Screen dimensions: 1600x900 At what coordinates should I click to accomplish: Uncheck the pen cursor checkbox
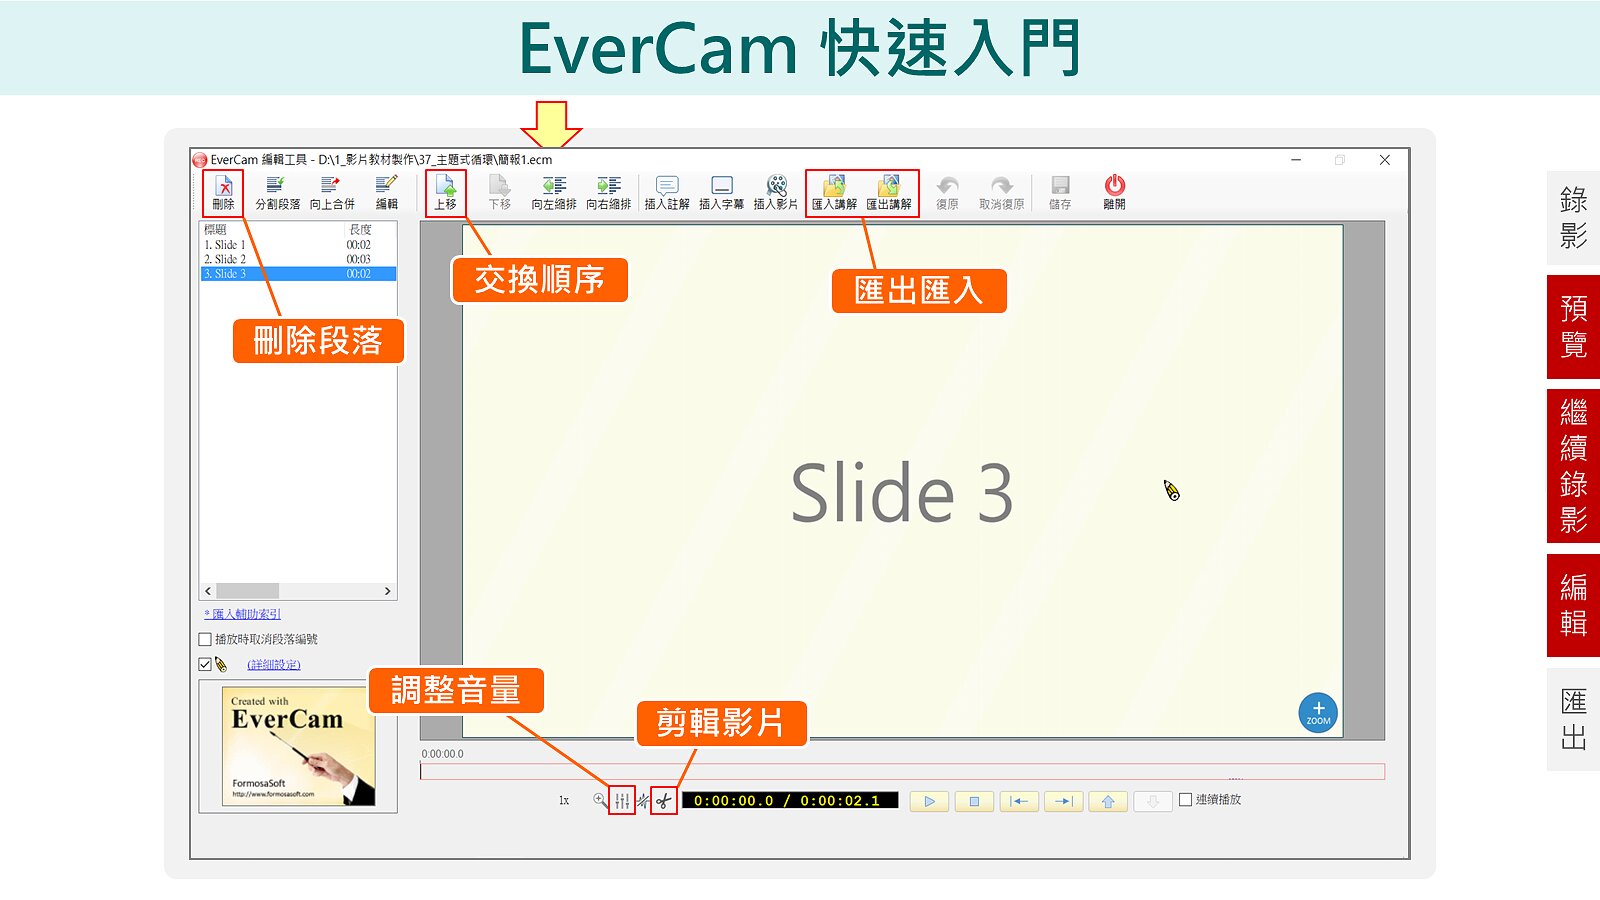pos(205,665)
